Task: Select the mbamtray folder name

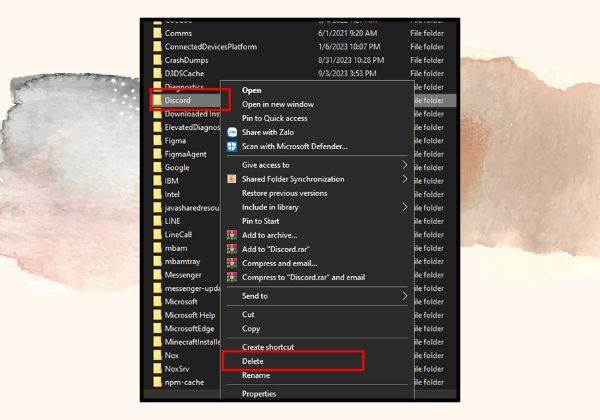Action: point(183,261)
